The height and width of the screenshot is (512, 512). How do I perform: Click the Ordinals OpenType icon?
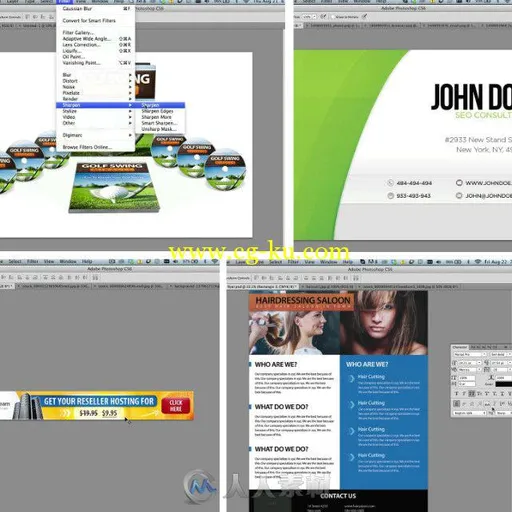[502, 403]
